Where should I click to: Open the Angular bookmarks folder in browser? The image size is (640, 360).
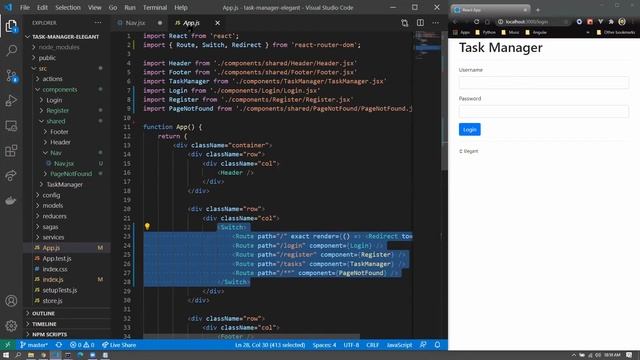pos(536,32)
